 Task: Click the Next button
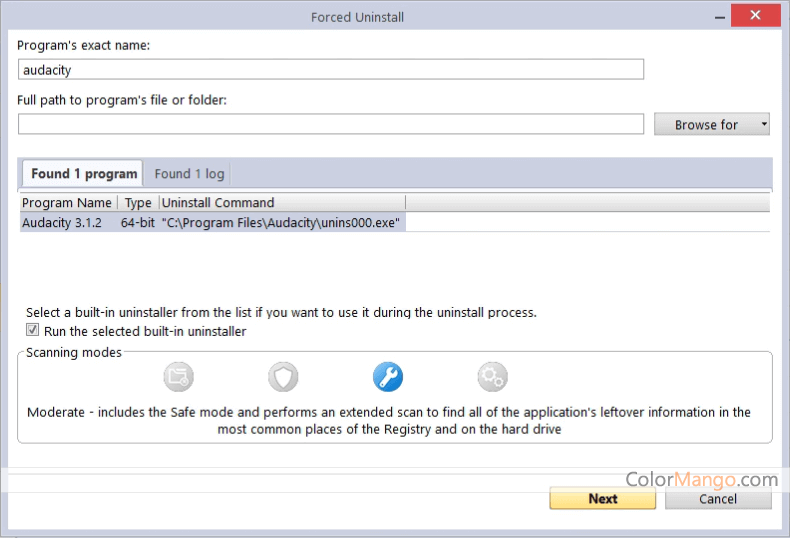(602, 498)
